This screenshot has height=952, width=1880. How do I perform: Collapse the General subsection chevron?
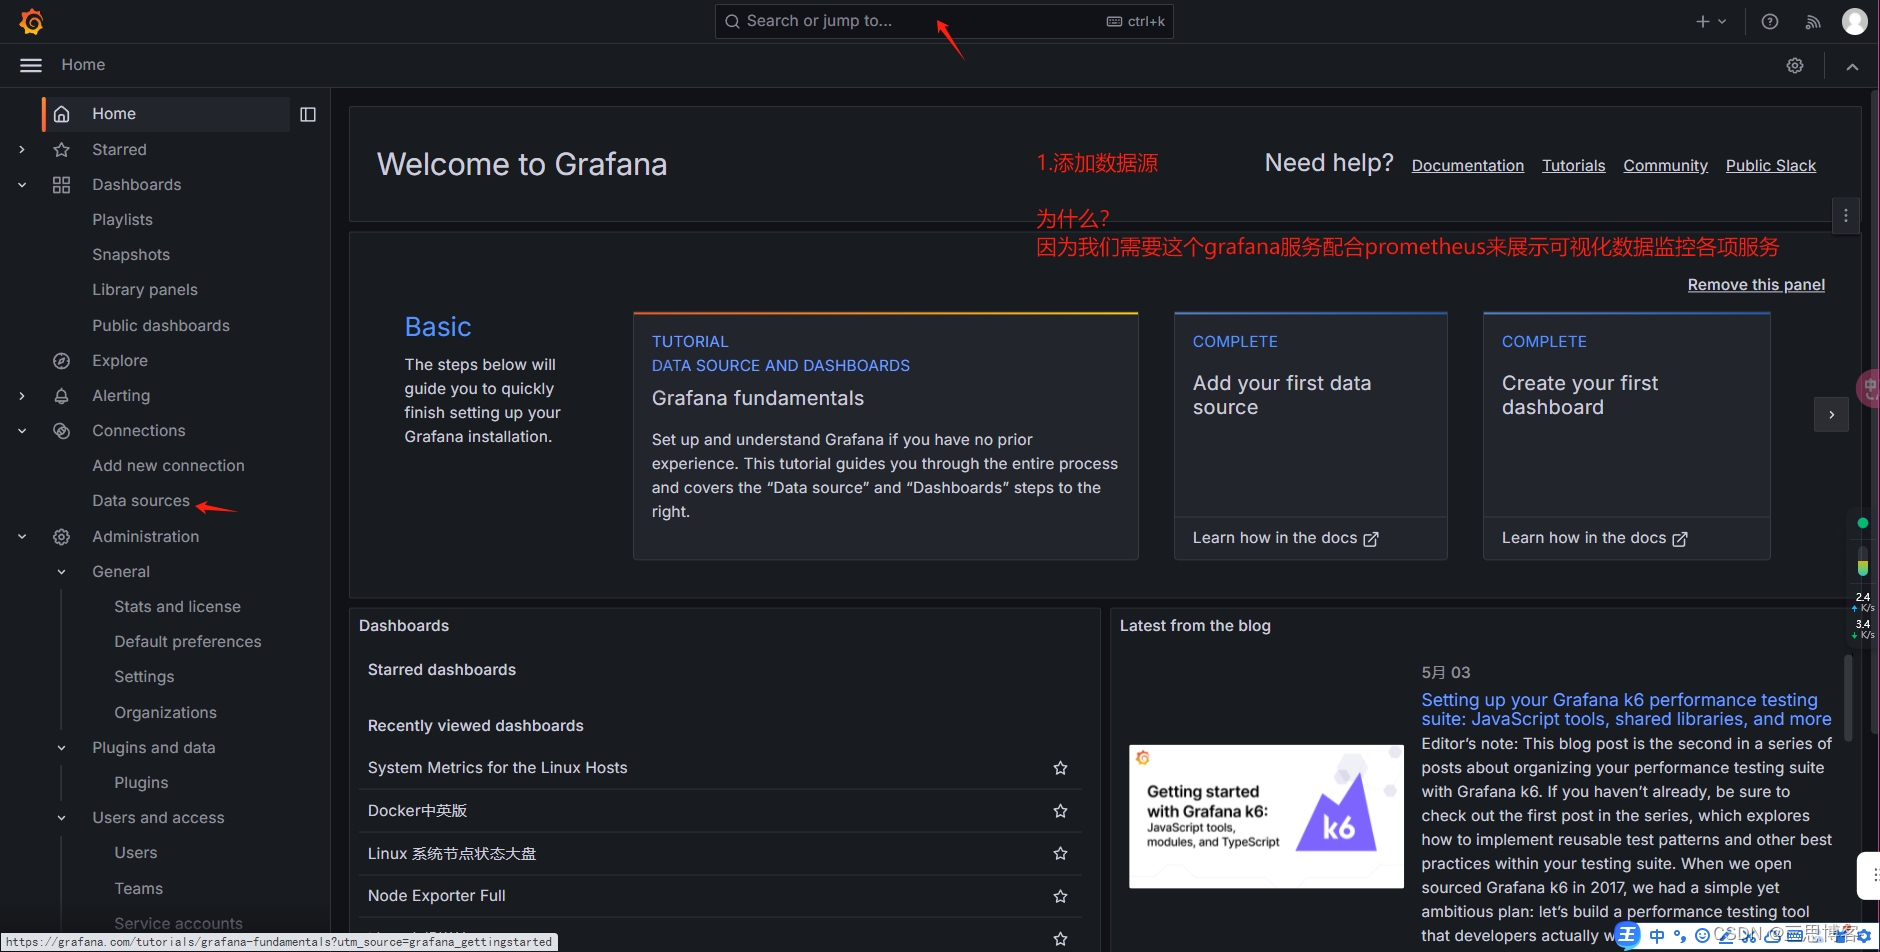pos(61,572)
